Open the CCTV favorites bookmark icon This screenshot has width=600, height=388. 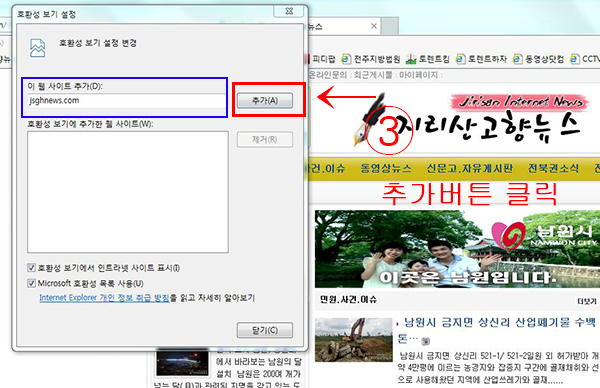(574, 59)
